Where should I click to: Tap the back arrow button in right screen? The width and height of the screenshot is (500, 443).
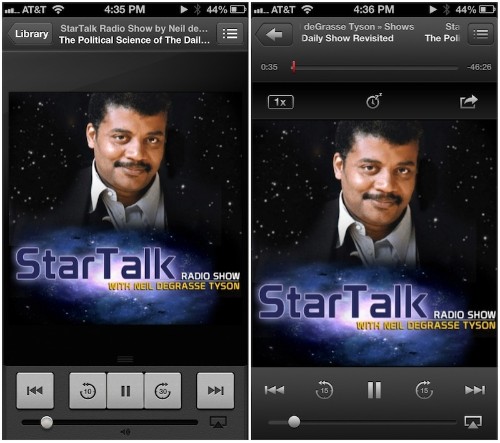tap(274, 34)
